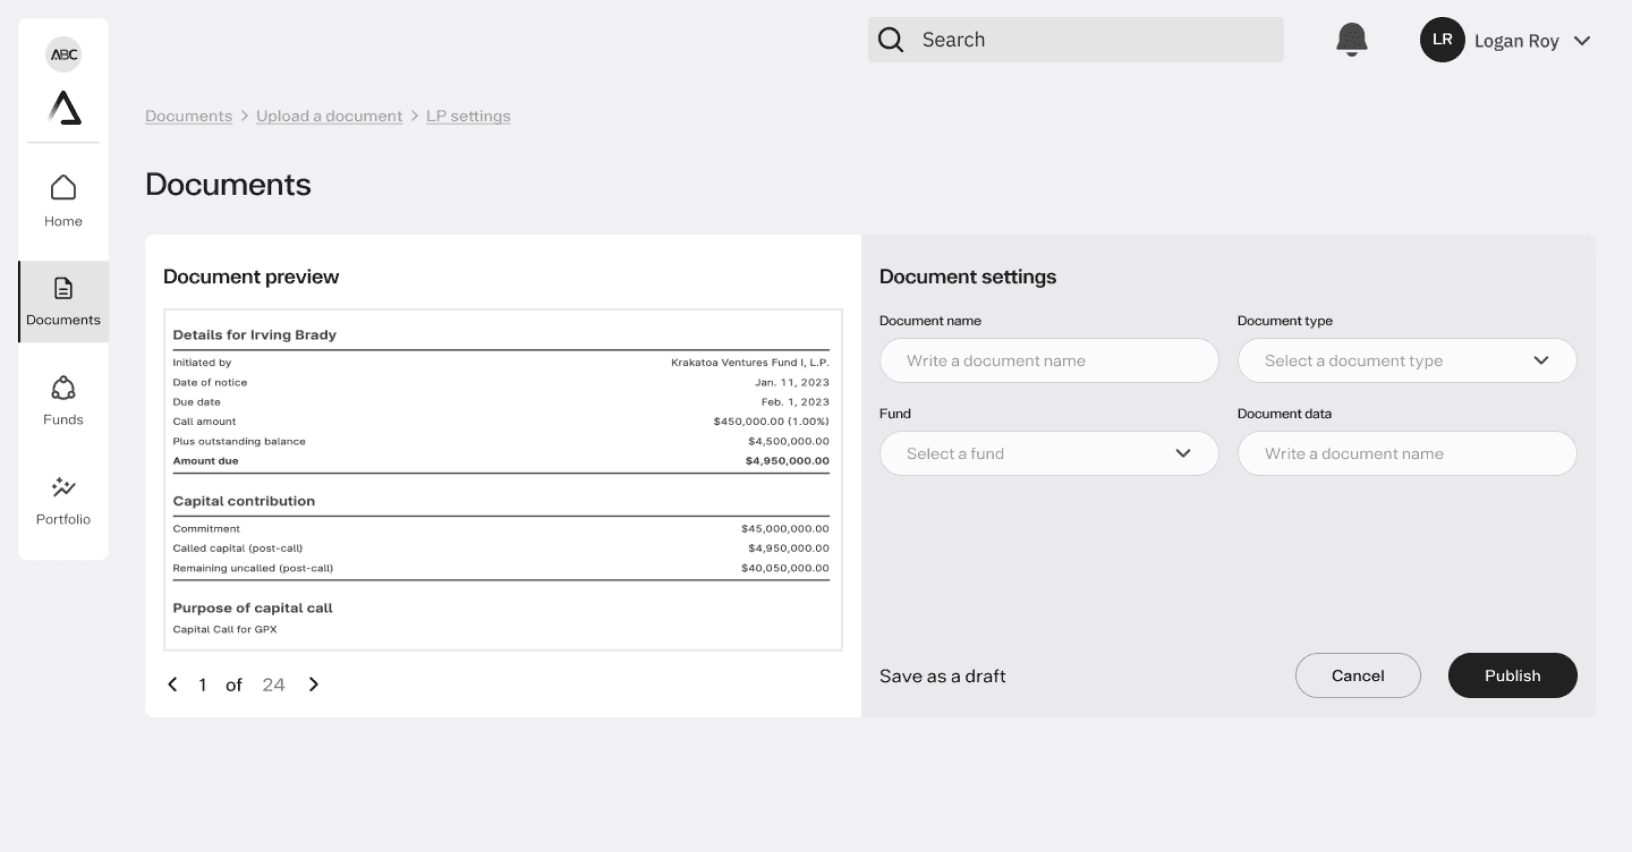Click the Document settings heading
1632x852 pixels.
[x=968, y=277]
